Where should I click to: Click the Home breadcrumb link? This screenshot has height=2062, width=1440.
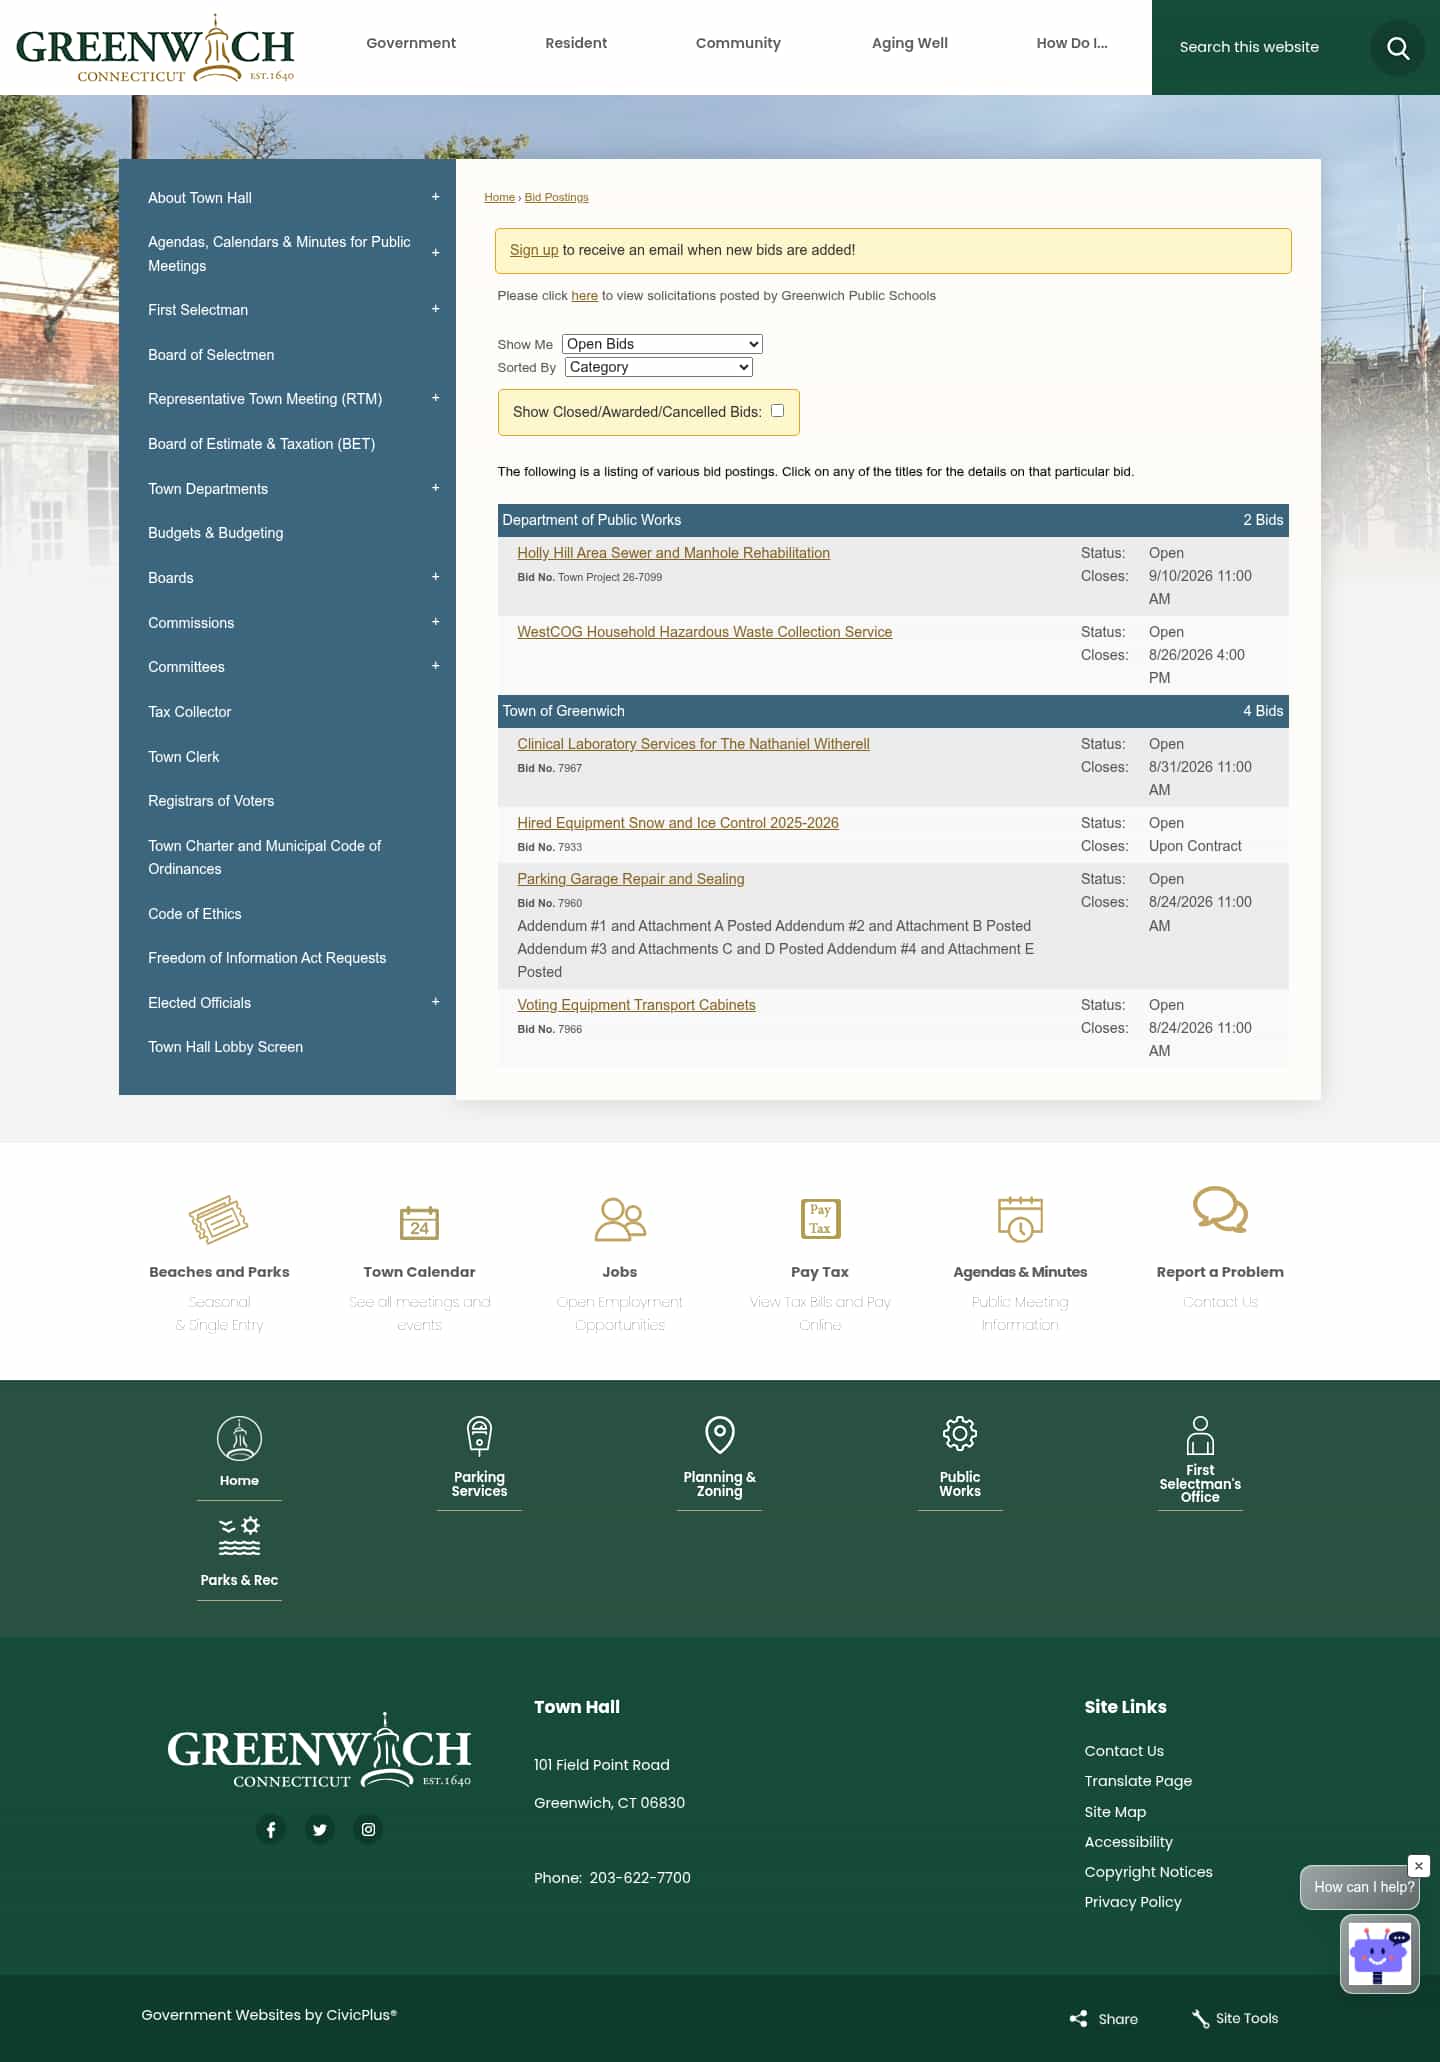pos(499,197)
